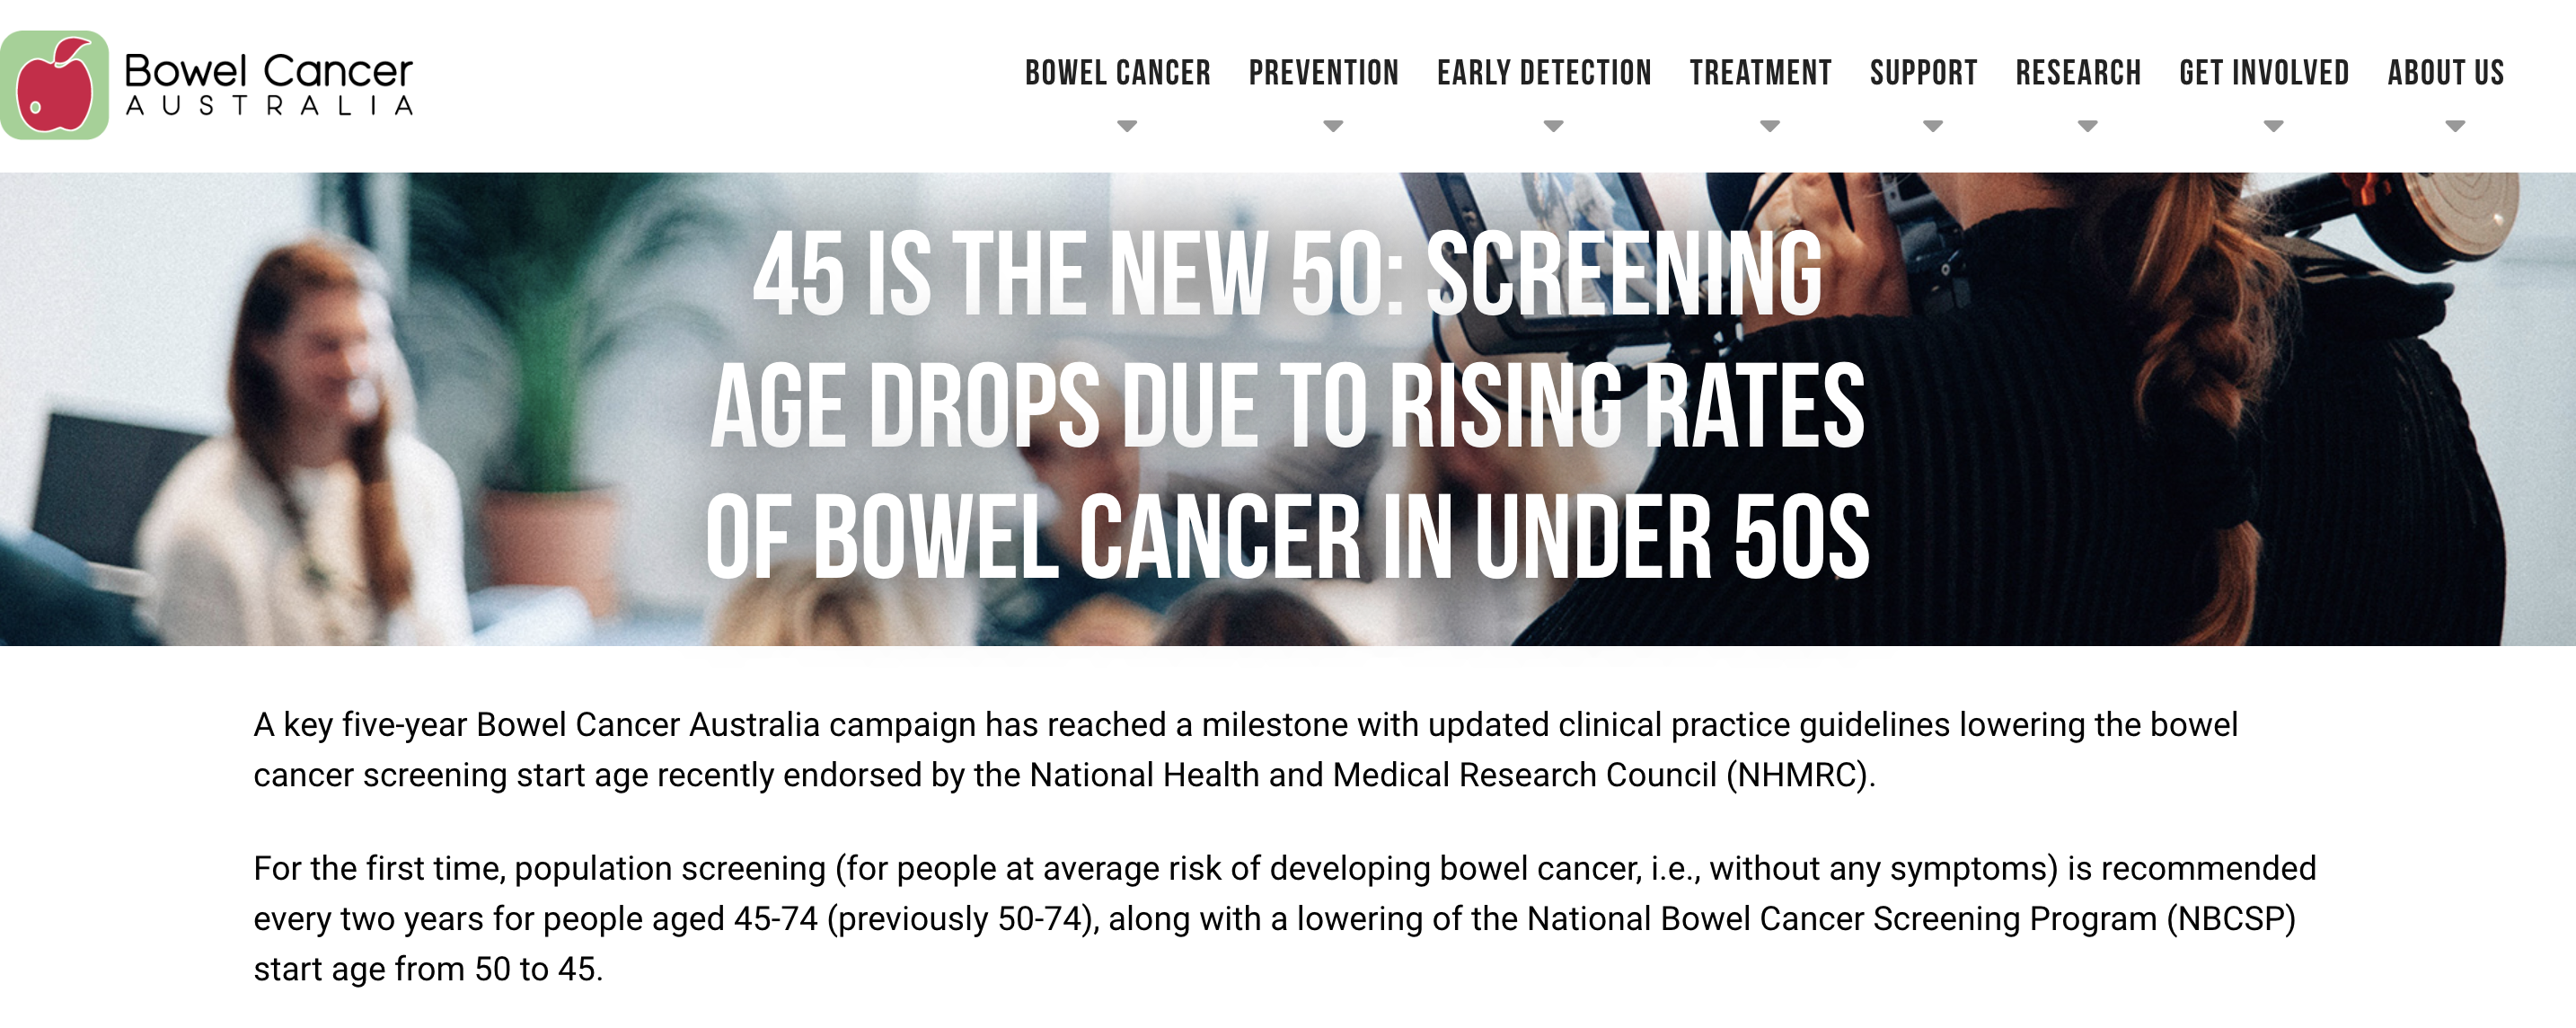Screen dimensions: 2576x1028
Task: Open the Bowel Cancer menu item
Action: click(x=1117, y=73)
